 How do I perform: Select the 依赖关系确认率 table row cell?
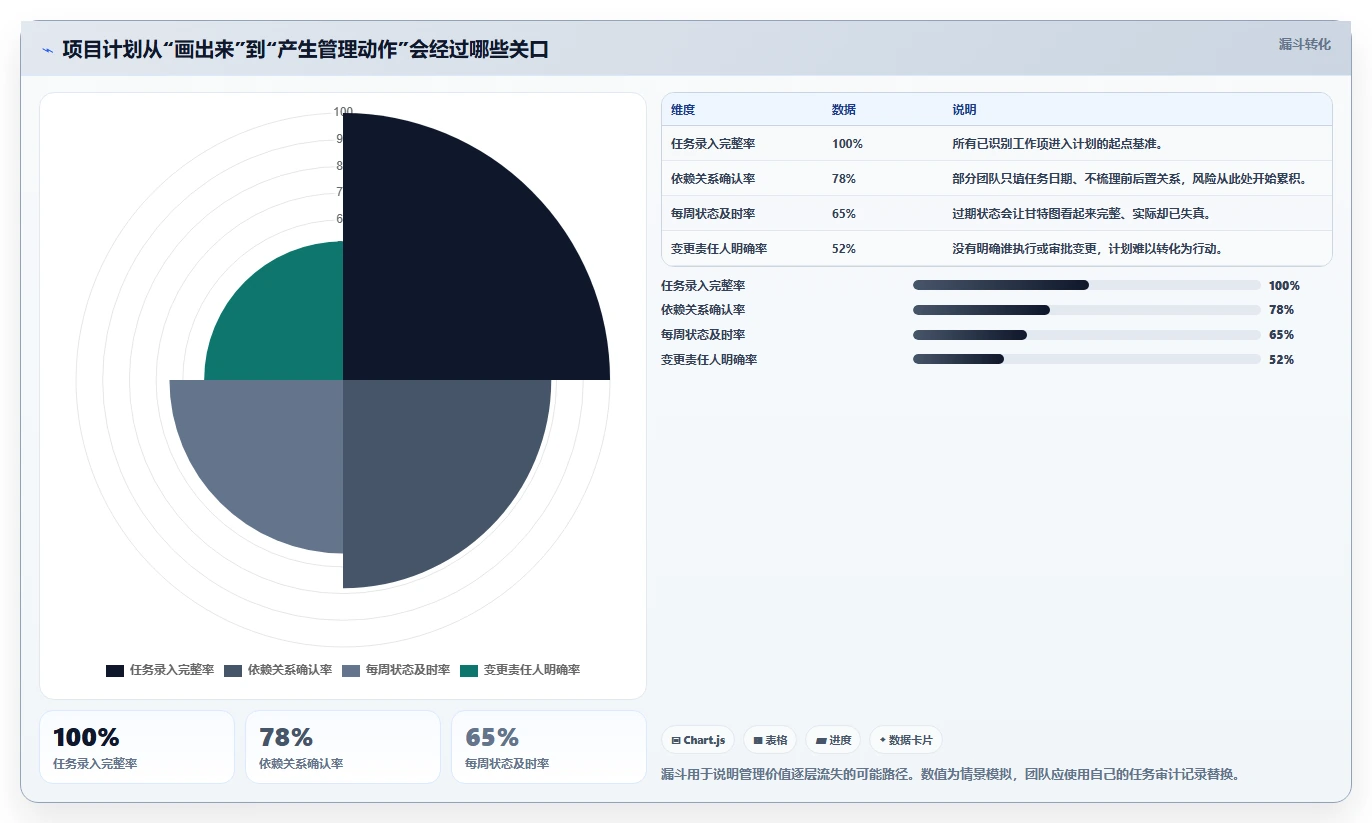click(x=713, y=179)
